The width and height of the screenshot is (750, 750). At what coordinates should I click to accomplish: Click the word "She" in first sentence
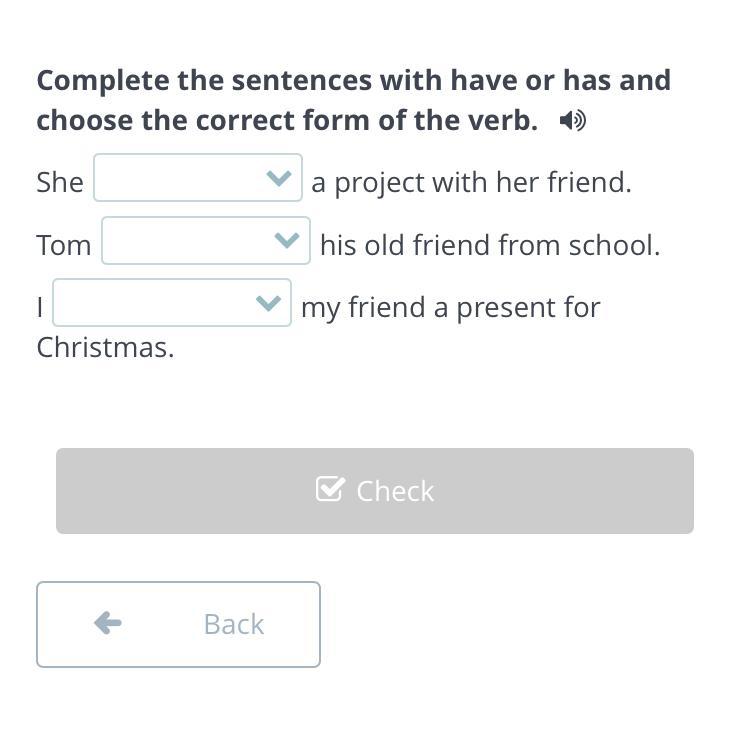pos(60,182)
